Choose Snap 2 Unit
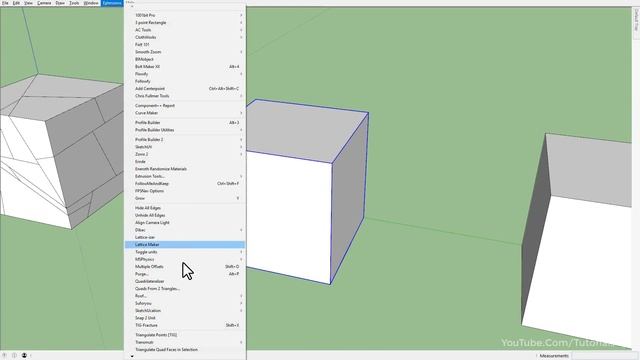Image resolution: width=640 pixels, height=360 pixels. [x=184, y=318]
